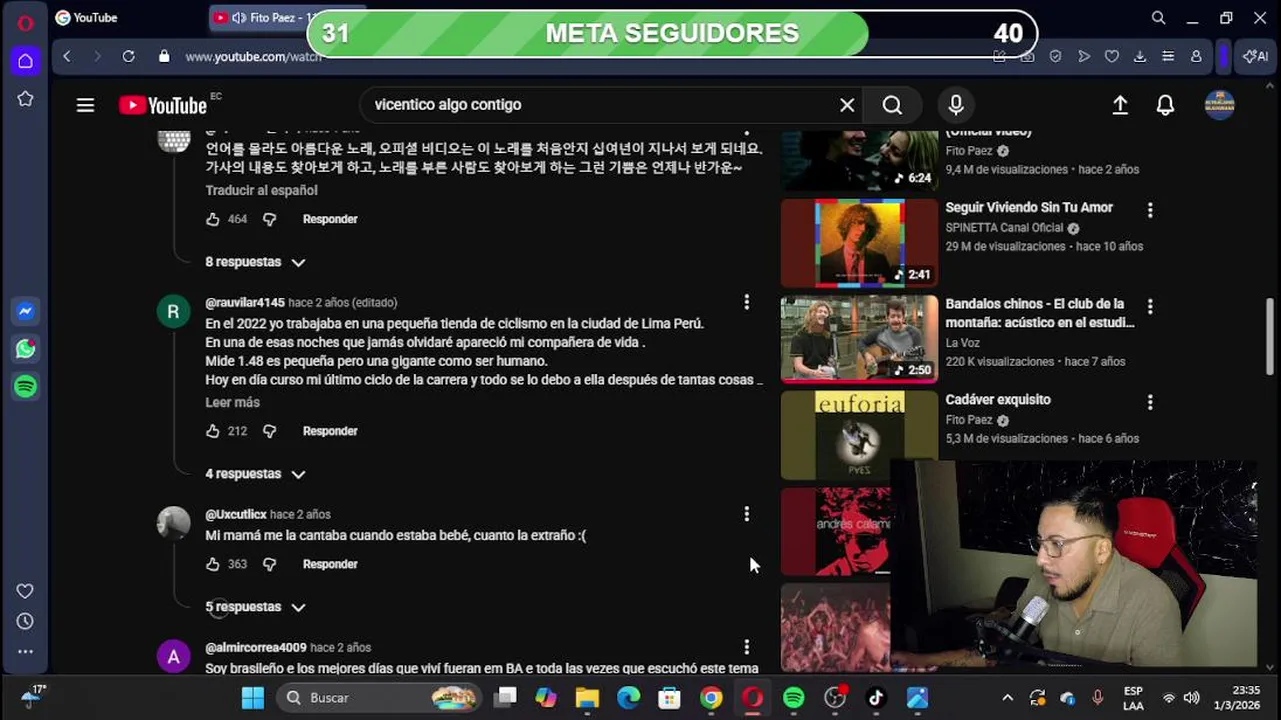Open options menu for @rauvilar4145 comment
This screenshot has width=1281, height=720.
pos(746,302)
